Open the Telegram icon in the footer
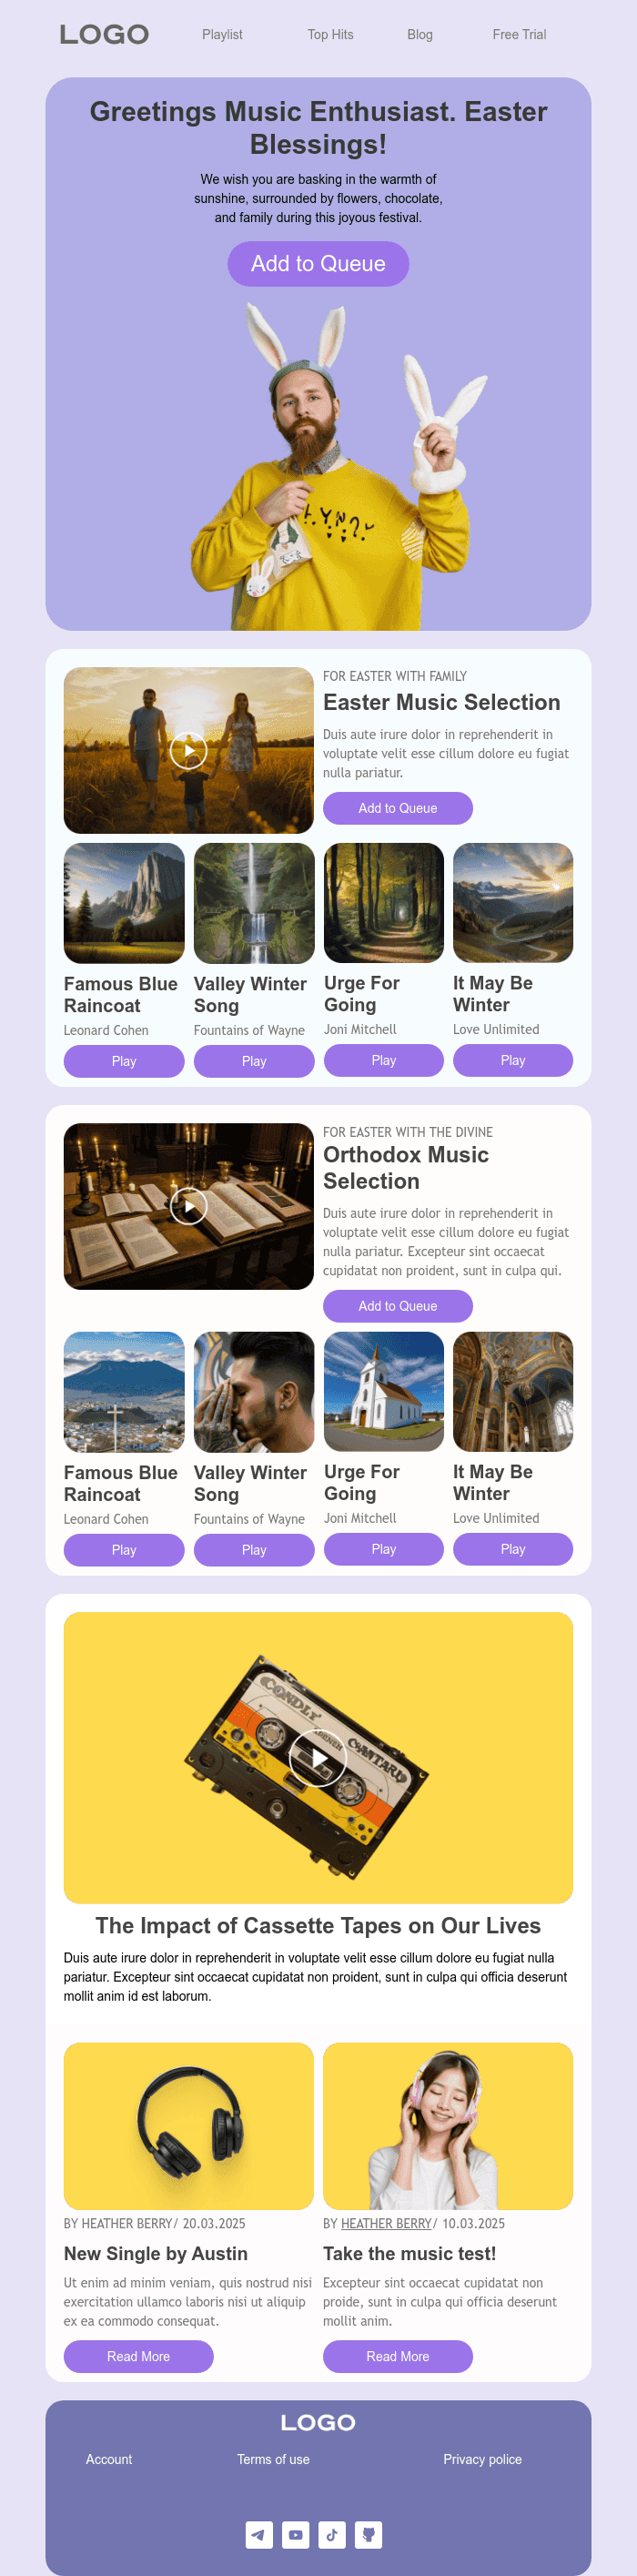The image size is (637, 2576). point(259,2534)
